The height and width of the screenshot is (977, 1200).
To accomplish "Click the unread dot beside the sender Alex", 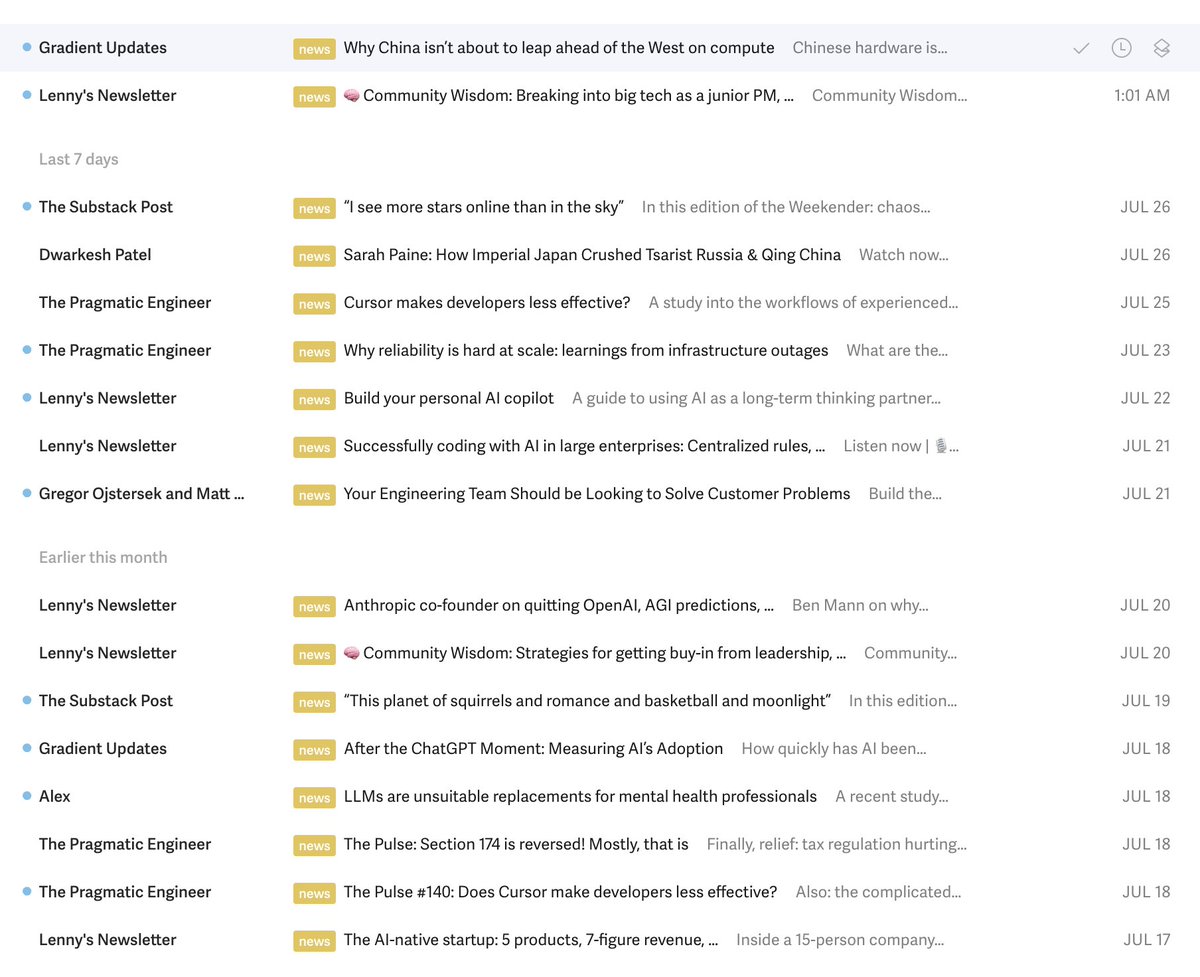I will click(x=27, y=796).
